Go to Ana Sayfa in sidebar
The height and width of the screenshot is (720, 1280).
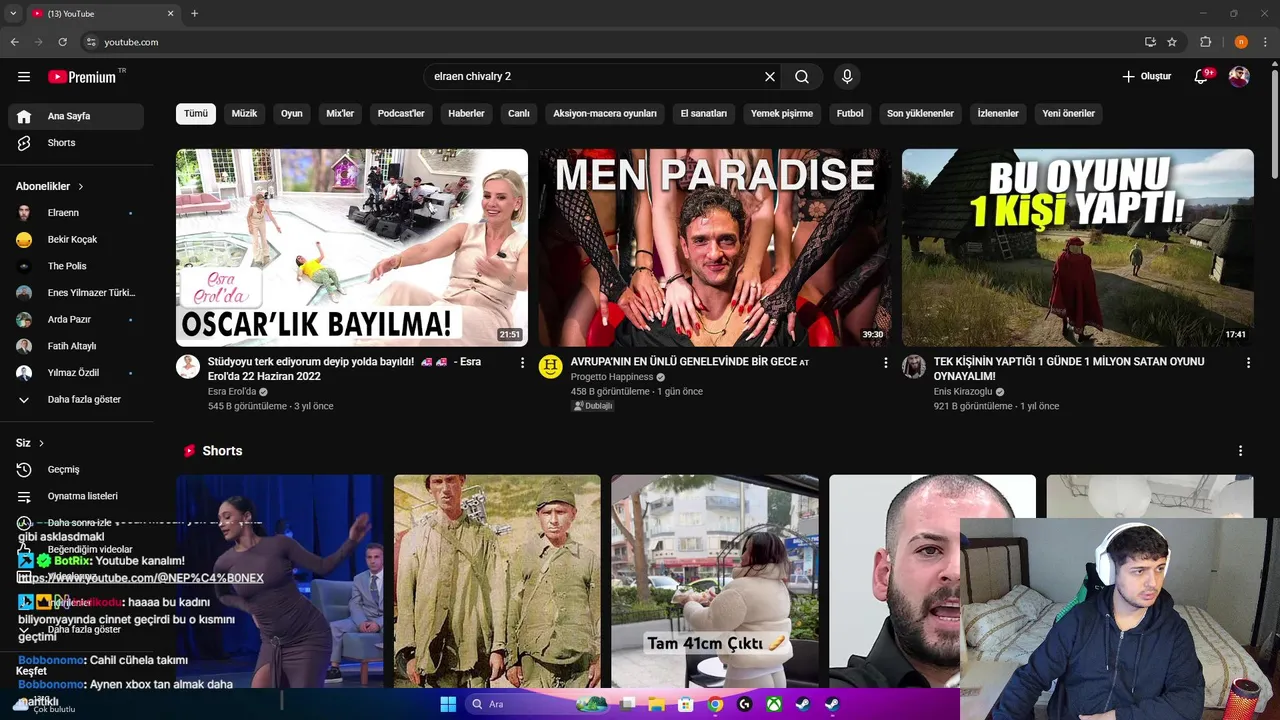tap(76, 116)
